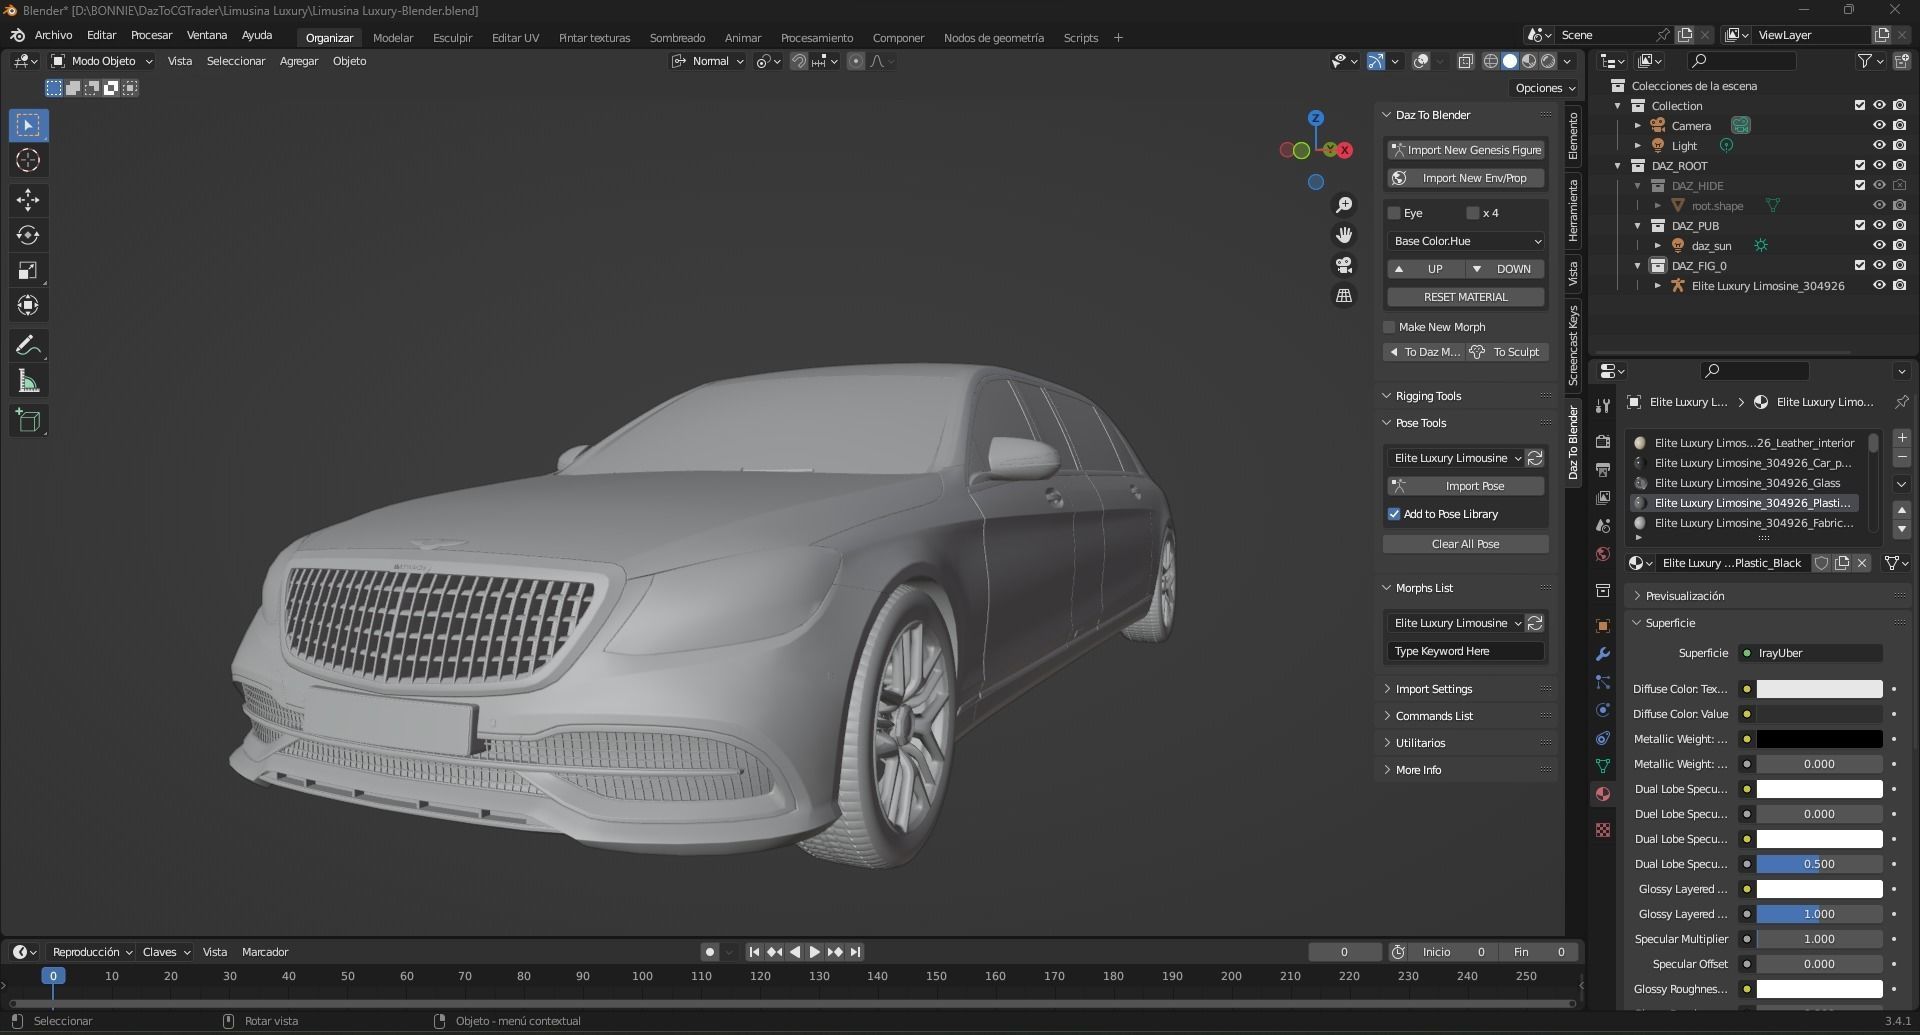Viewport: 1920px width, 1035px height.
Task: Switch to the Sombreado workspace tab
Action: [677, 38]
